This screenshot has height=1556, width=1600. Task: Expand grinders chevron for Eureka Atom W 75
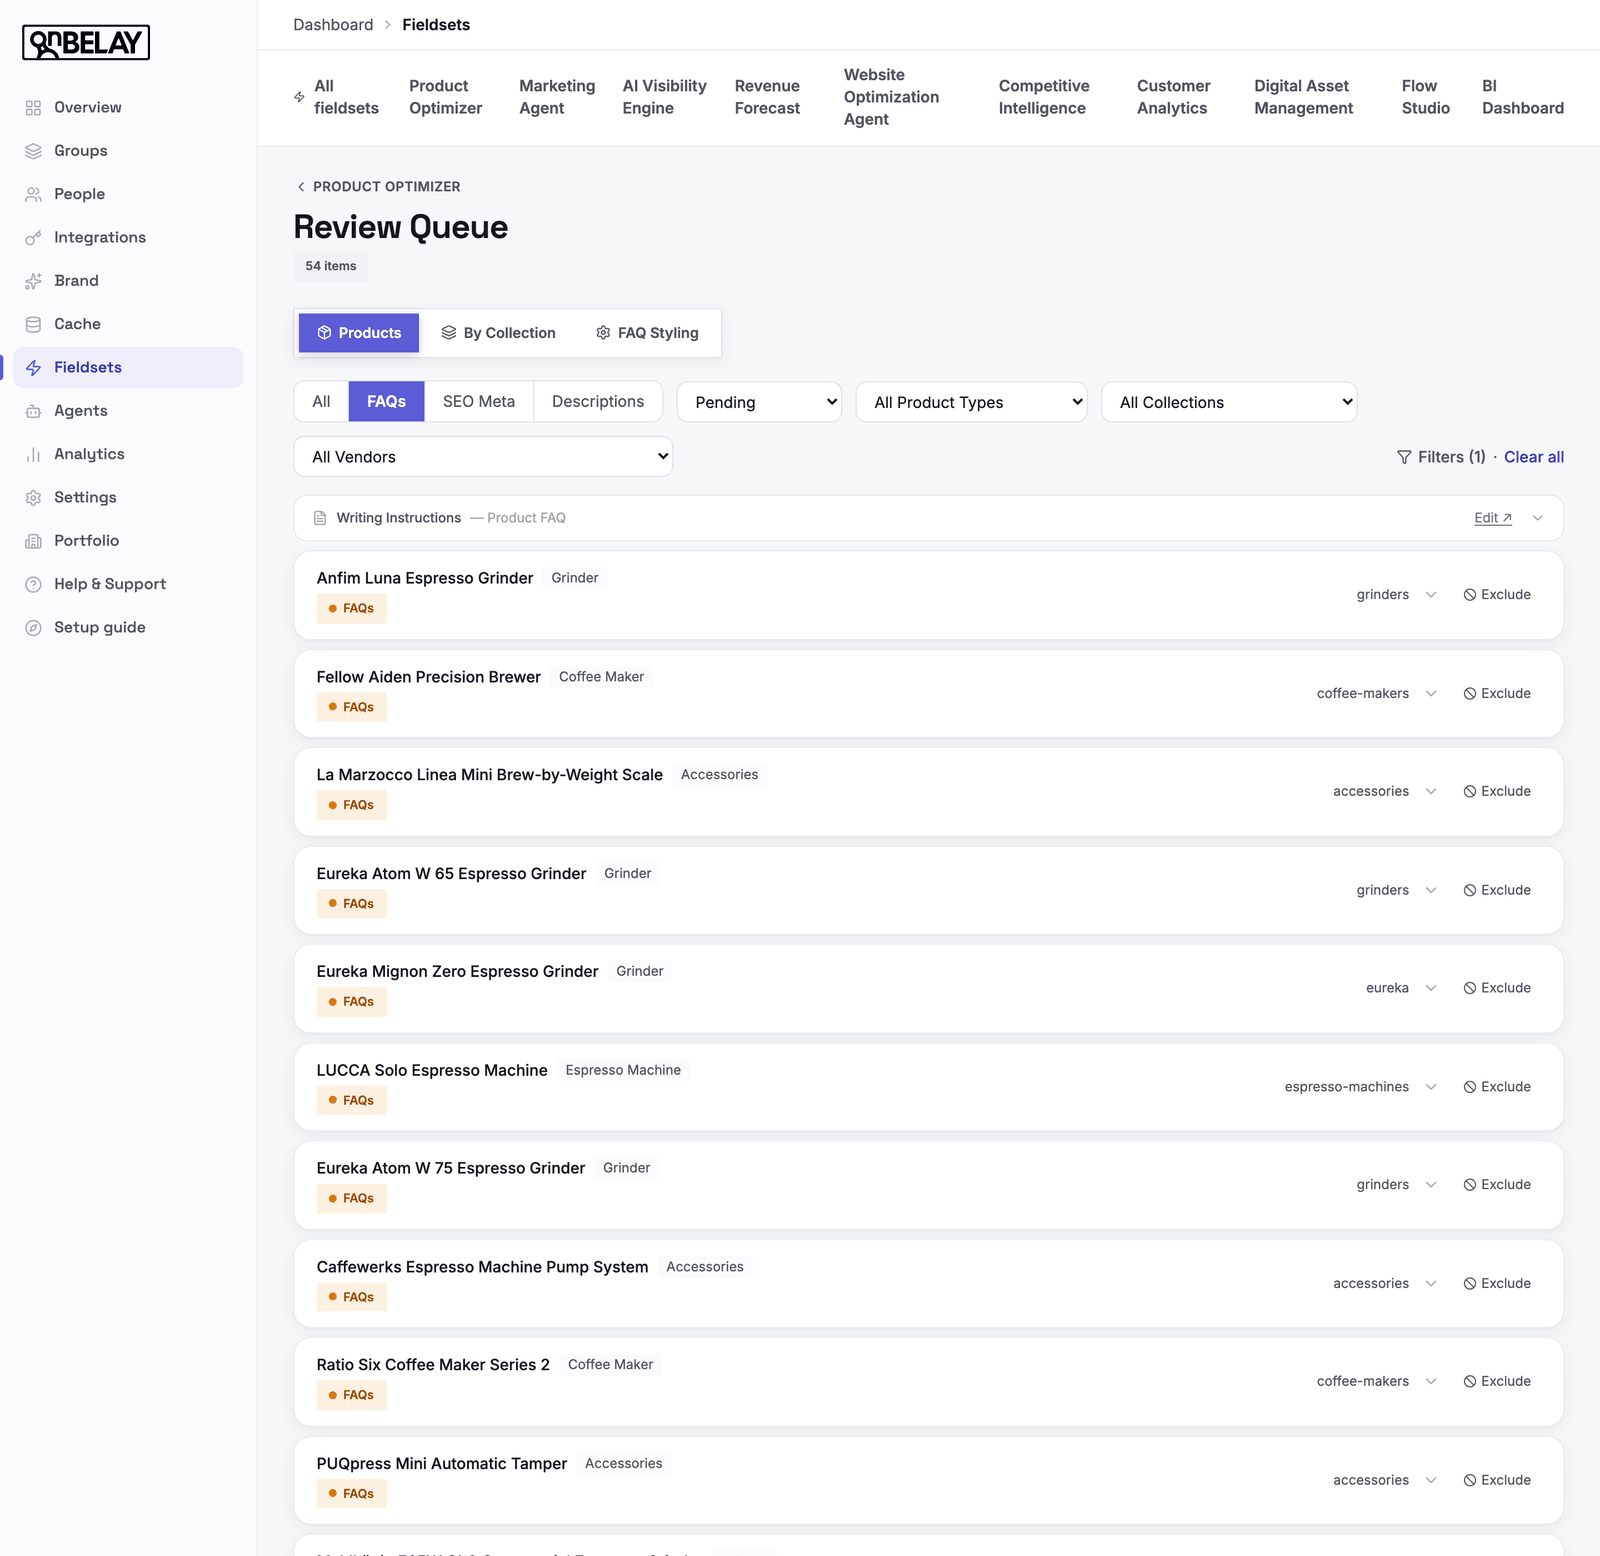1431,1185
